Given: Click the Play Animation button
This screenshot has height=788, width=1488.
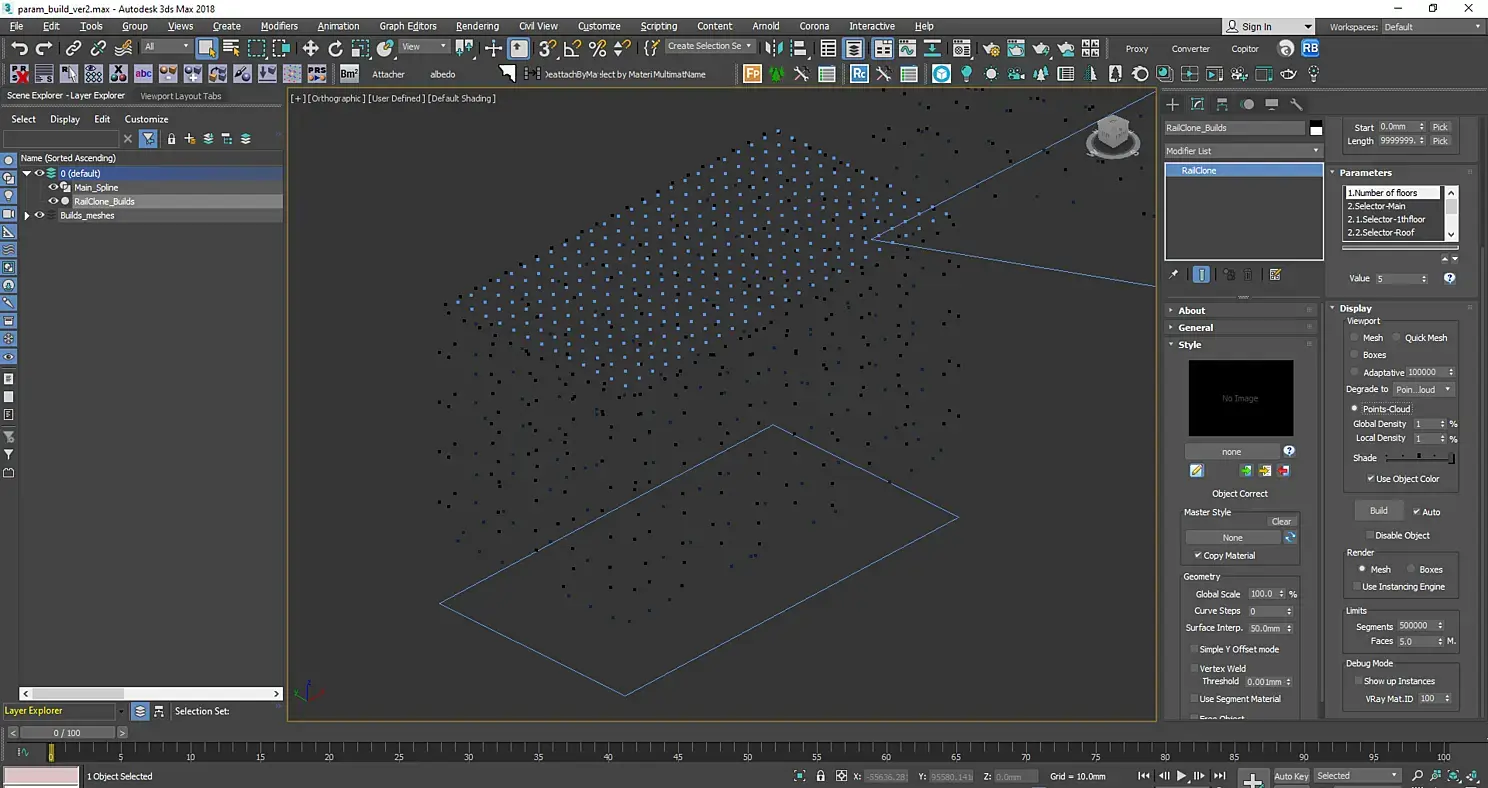Looking at the screenshot, I should point(1182,776).
